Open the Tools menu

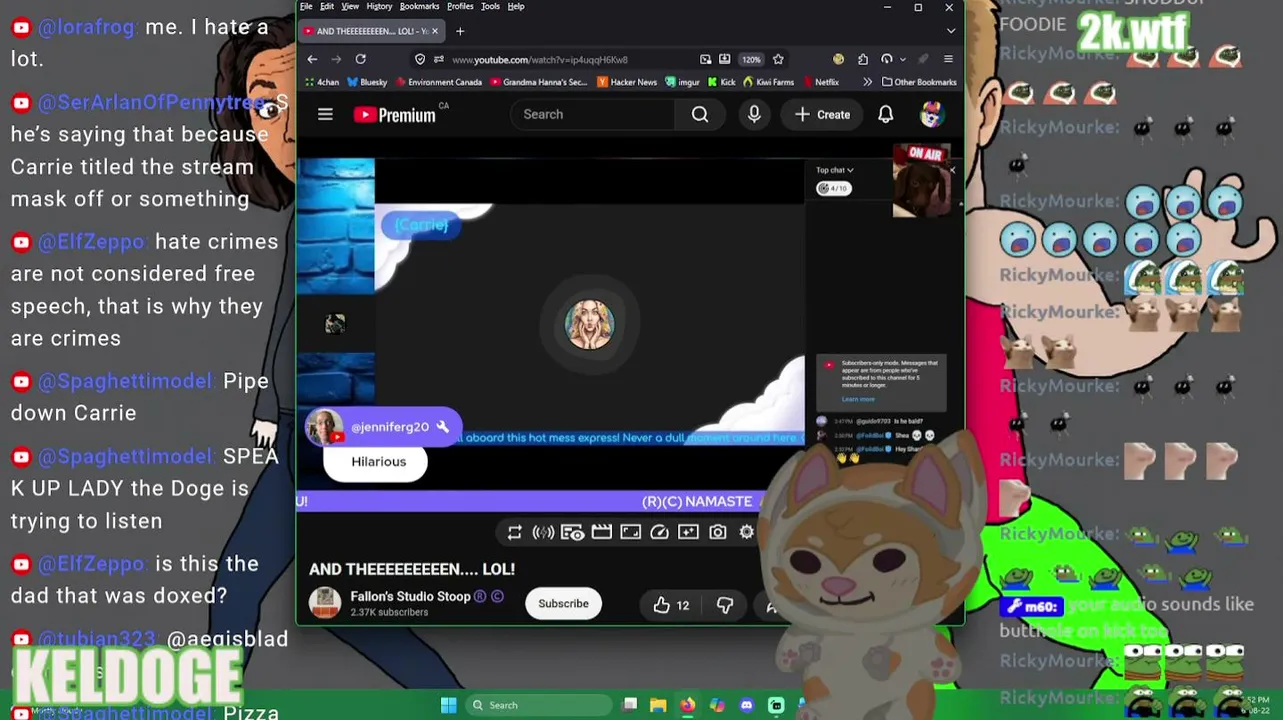(x=490, y=6)
